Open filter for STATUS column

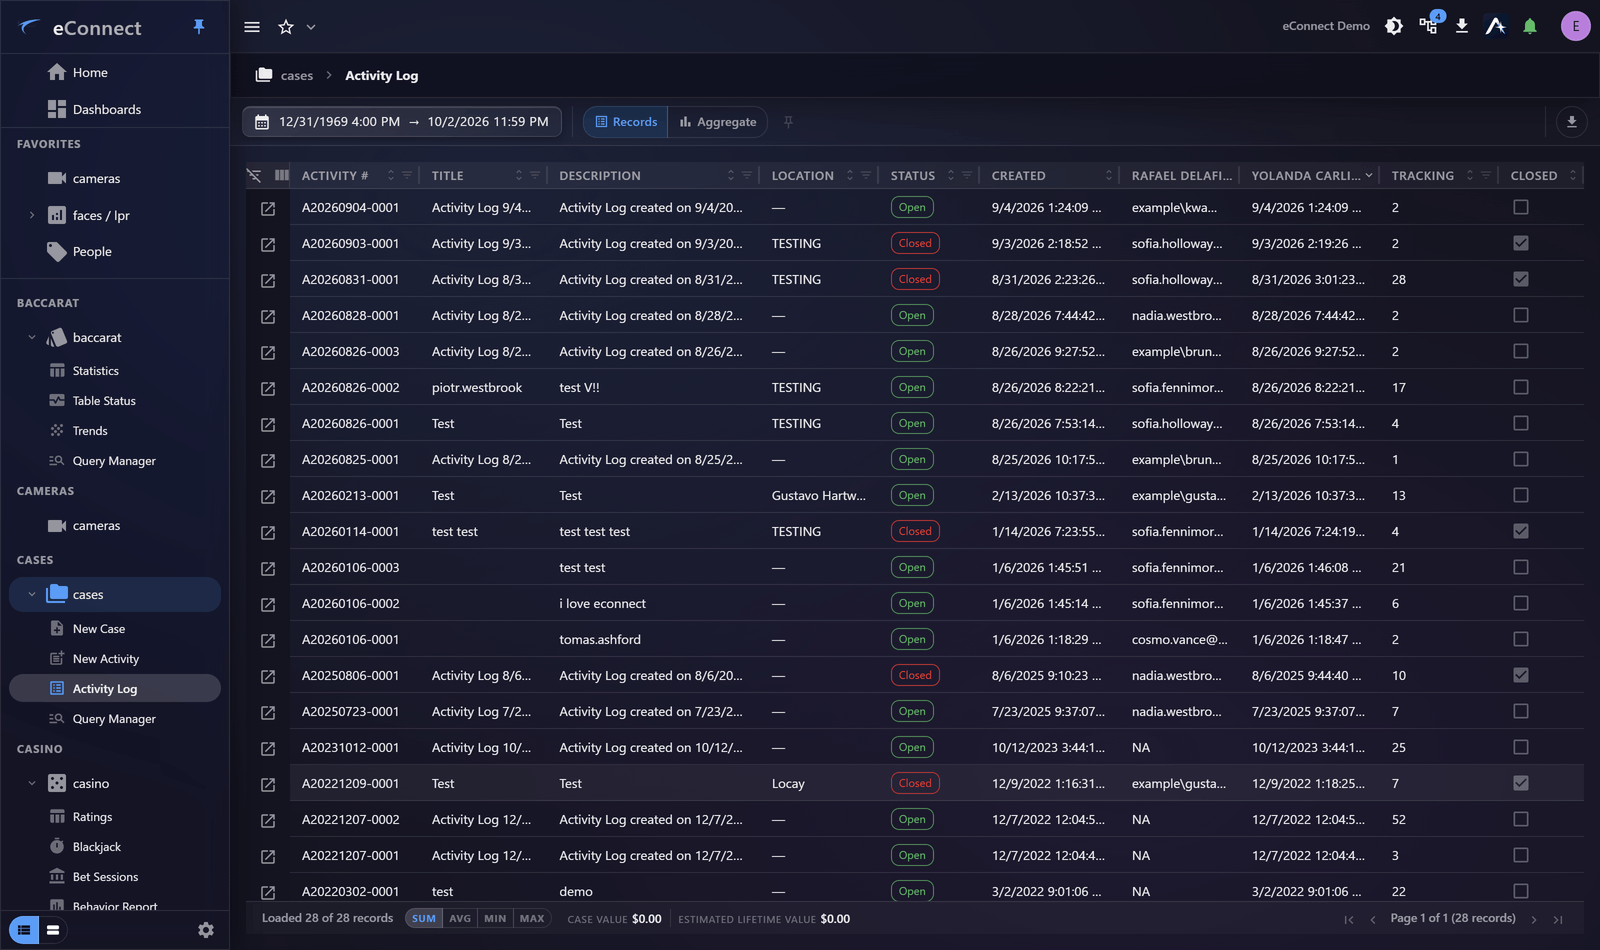[x=967, y=175]
